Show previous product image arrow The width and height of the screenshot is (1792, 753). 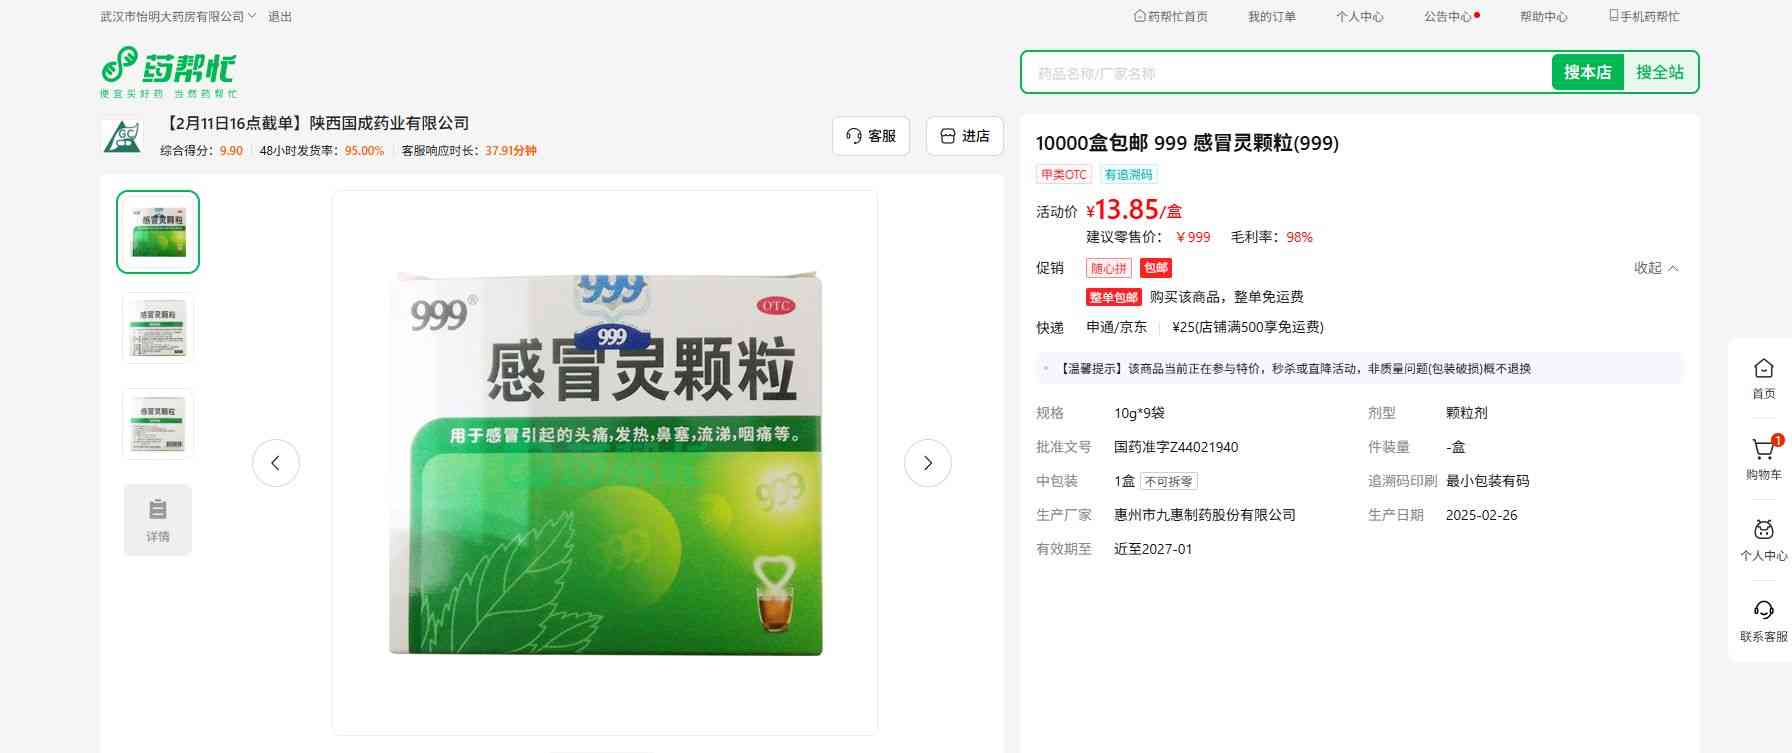275,463
